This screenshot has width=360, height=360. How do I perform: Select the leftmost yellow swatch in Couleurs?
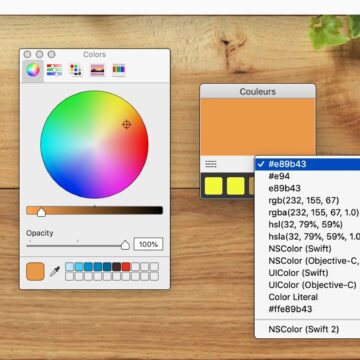[214, 186]
